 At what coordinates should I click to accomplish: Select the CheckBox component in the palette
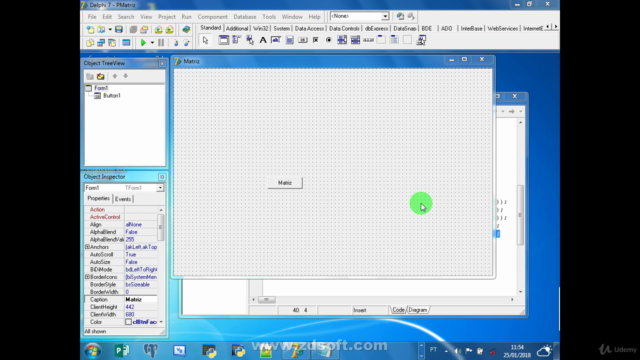pos(316,40)
